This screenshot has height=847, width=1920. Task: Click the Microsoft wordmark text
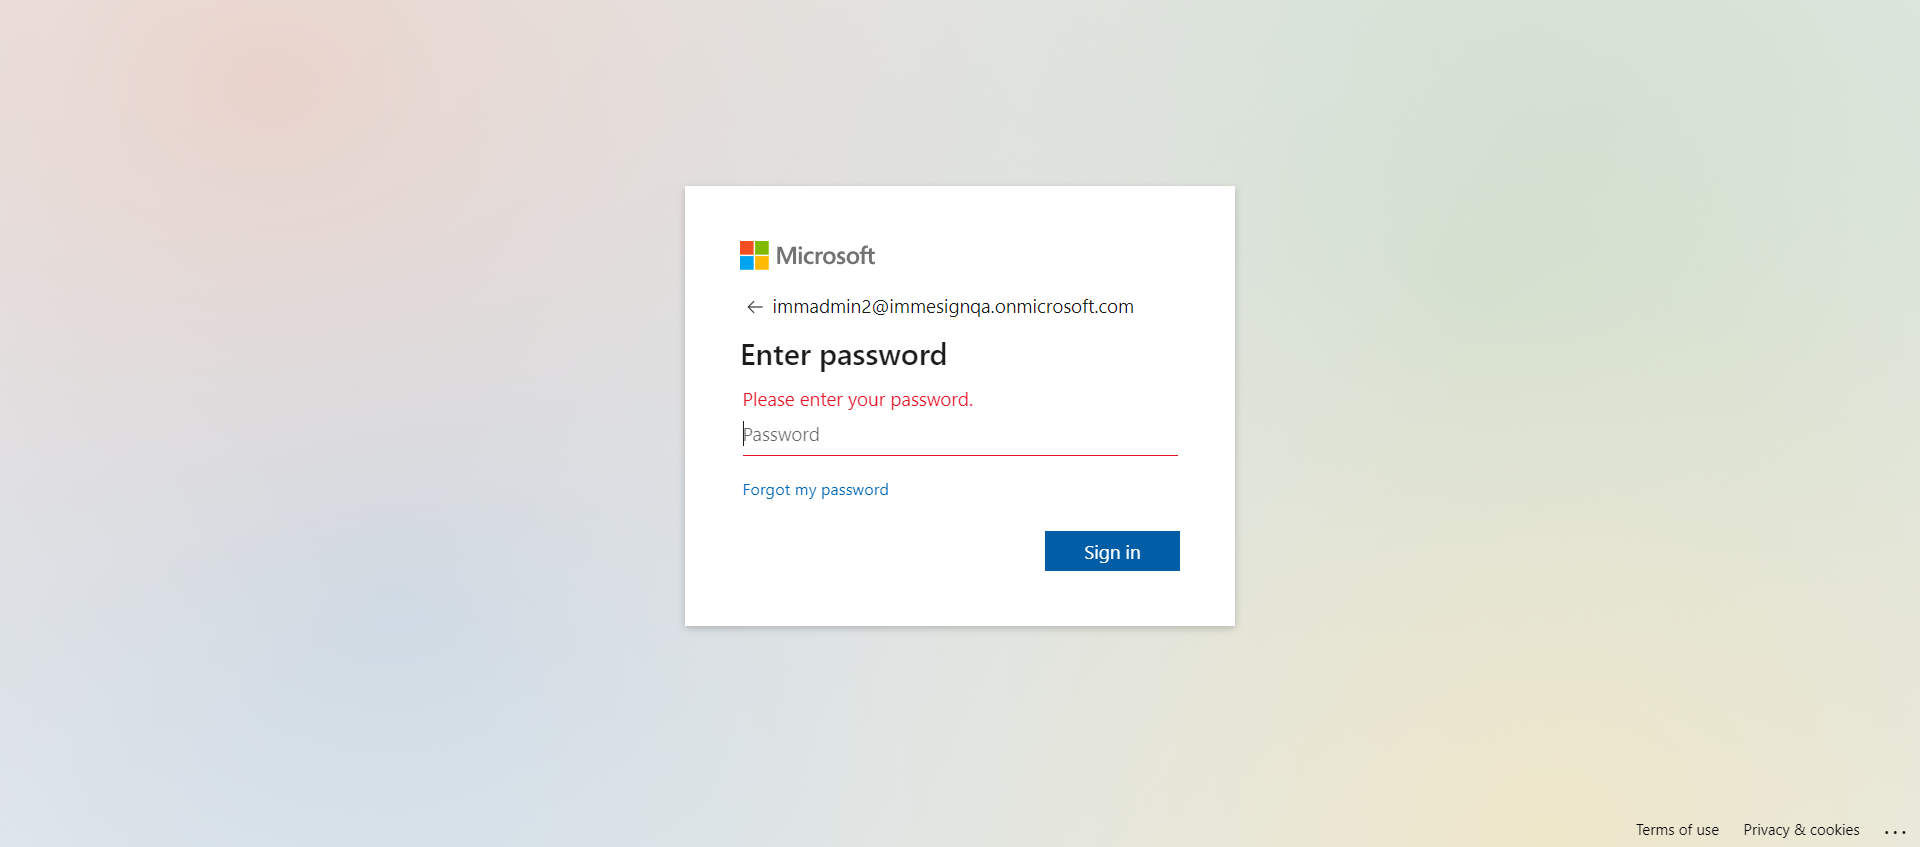(825, 256)
